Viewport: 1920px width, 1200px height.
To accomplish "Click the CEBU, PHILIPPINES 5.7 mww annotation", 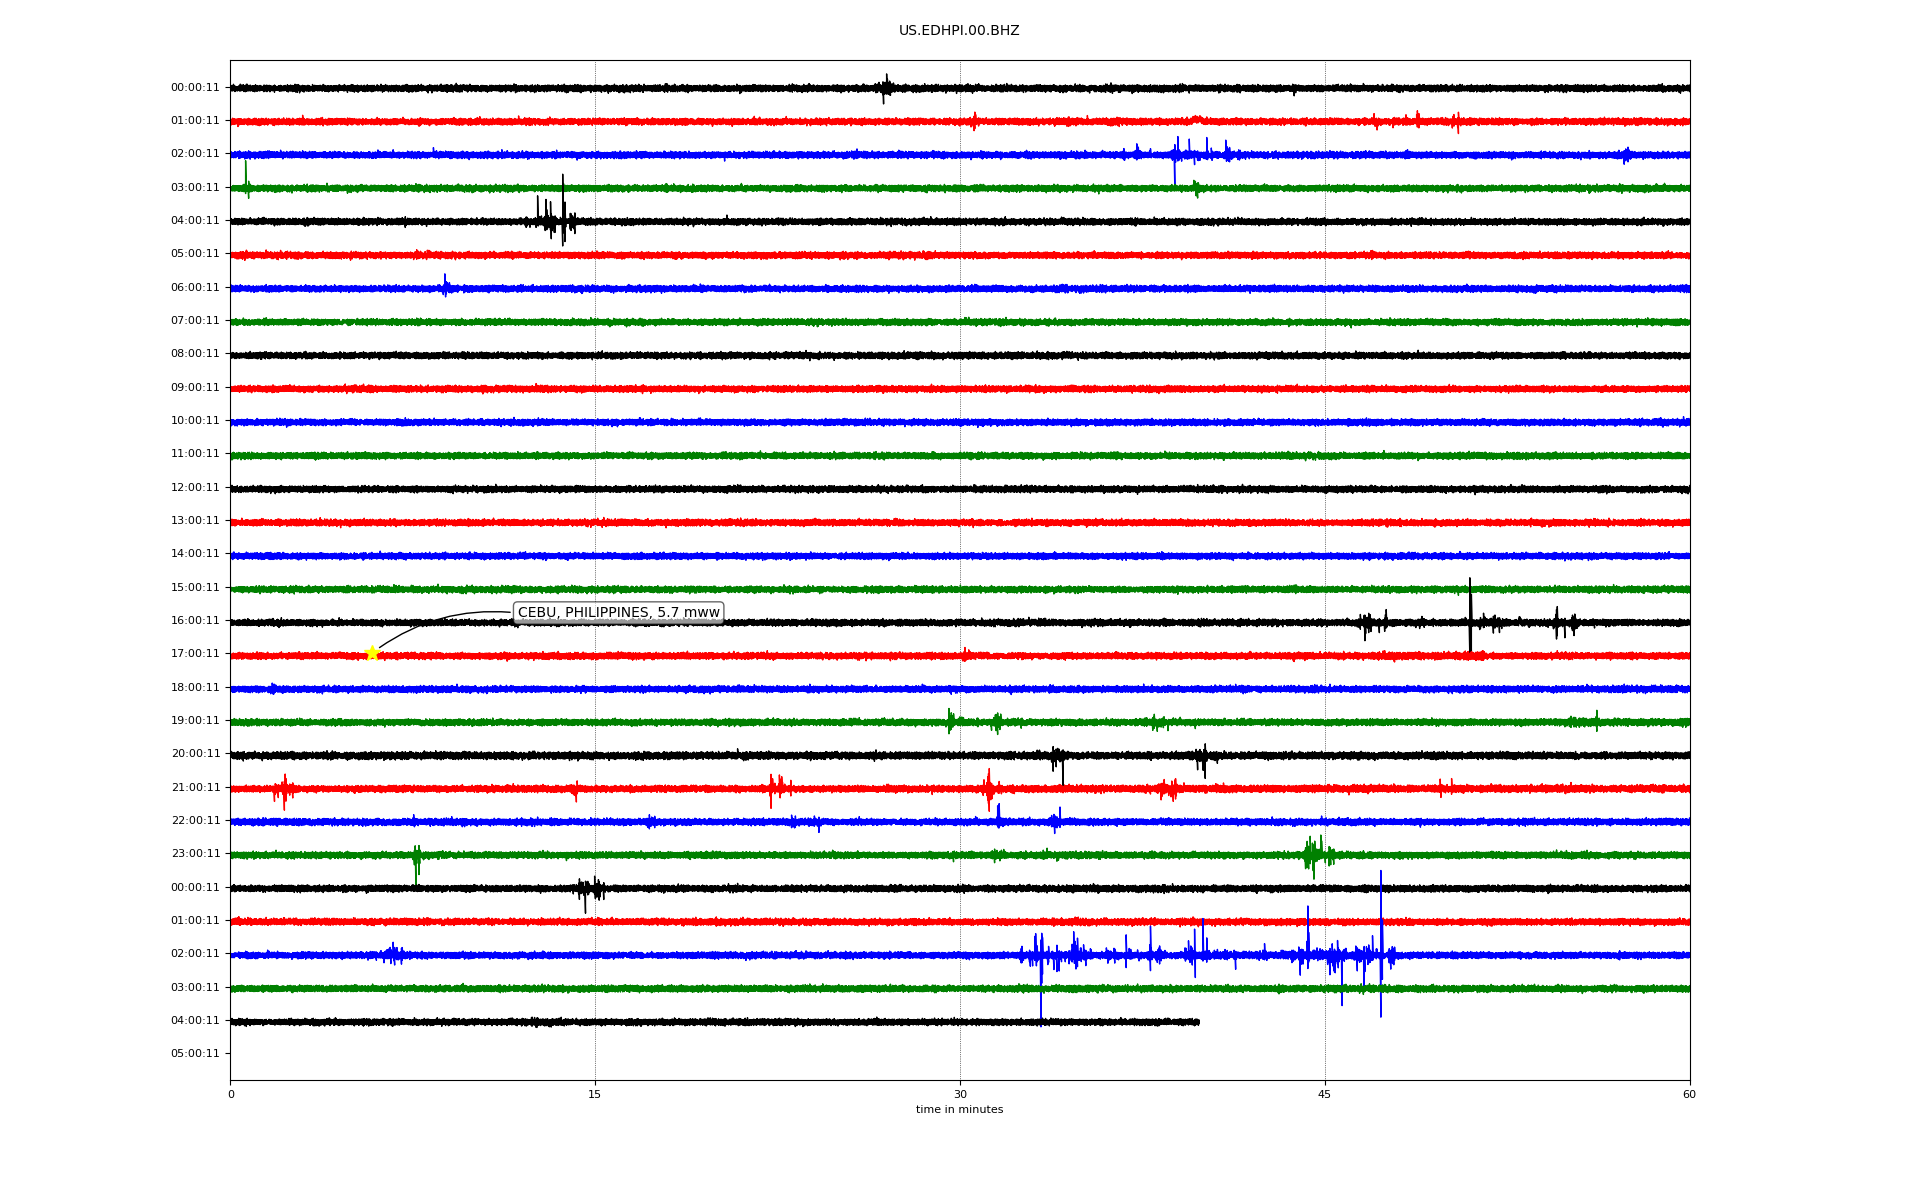I will coord(618,612).
